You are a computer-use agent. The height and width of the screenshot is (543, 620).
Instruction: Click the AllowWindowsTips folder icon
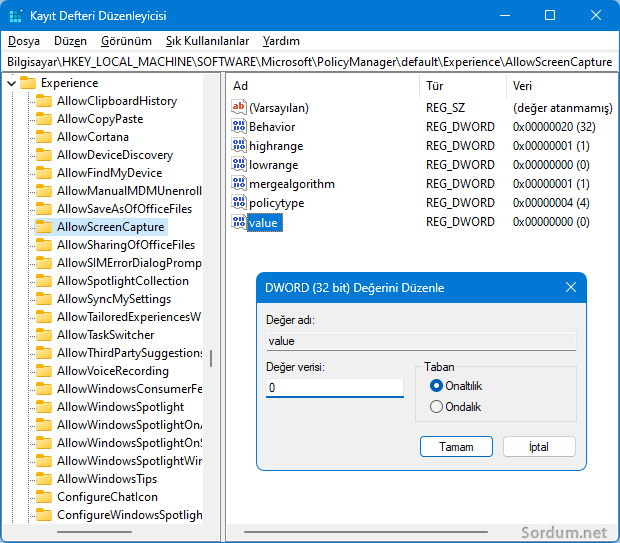pyautogui.click(x=43, y=479)
